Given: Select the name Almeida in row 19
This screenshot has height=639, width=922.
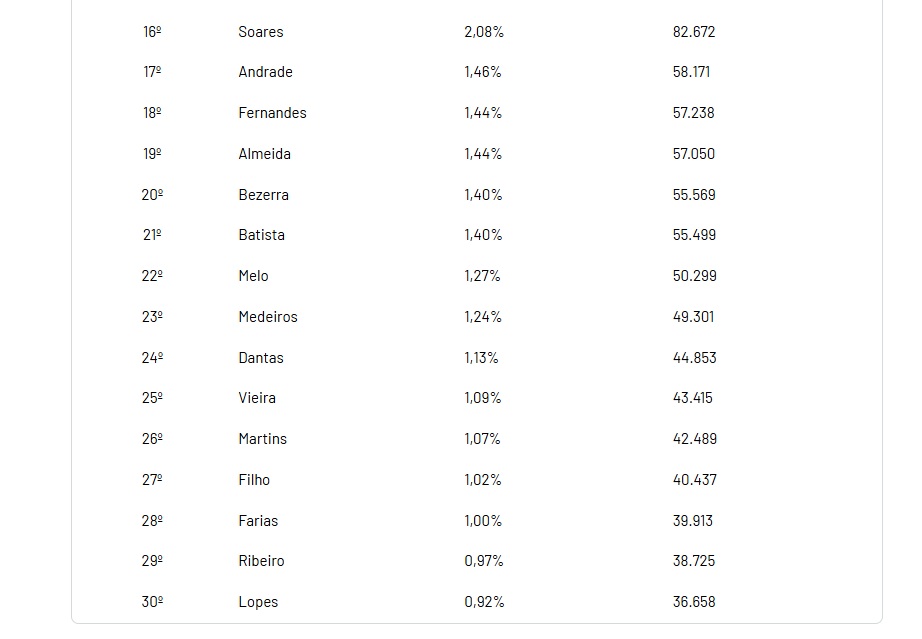Looking at the screenshot, I should 264,154.
